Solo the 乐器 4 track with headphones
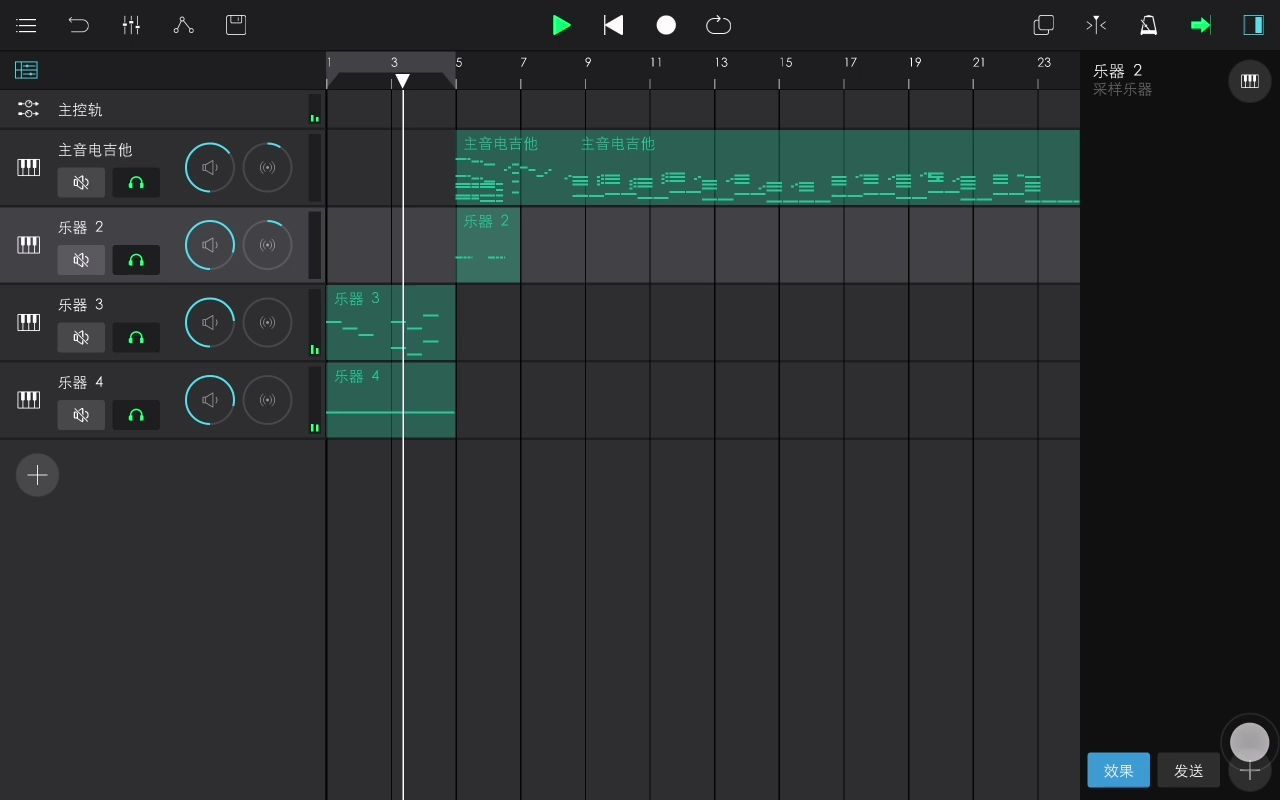This screenshot has height=800, width=1280. (136, 415)
